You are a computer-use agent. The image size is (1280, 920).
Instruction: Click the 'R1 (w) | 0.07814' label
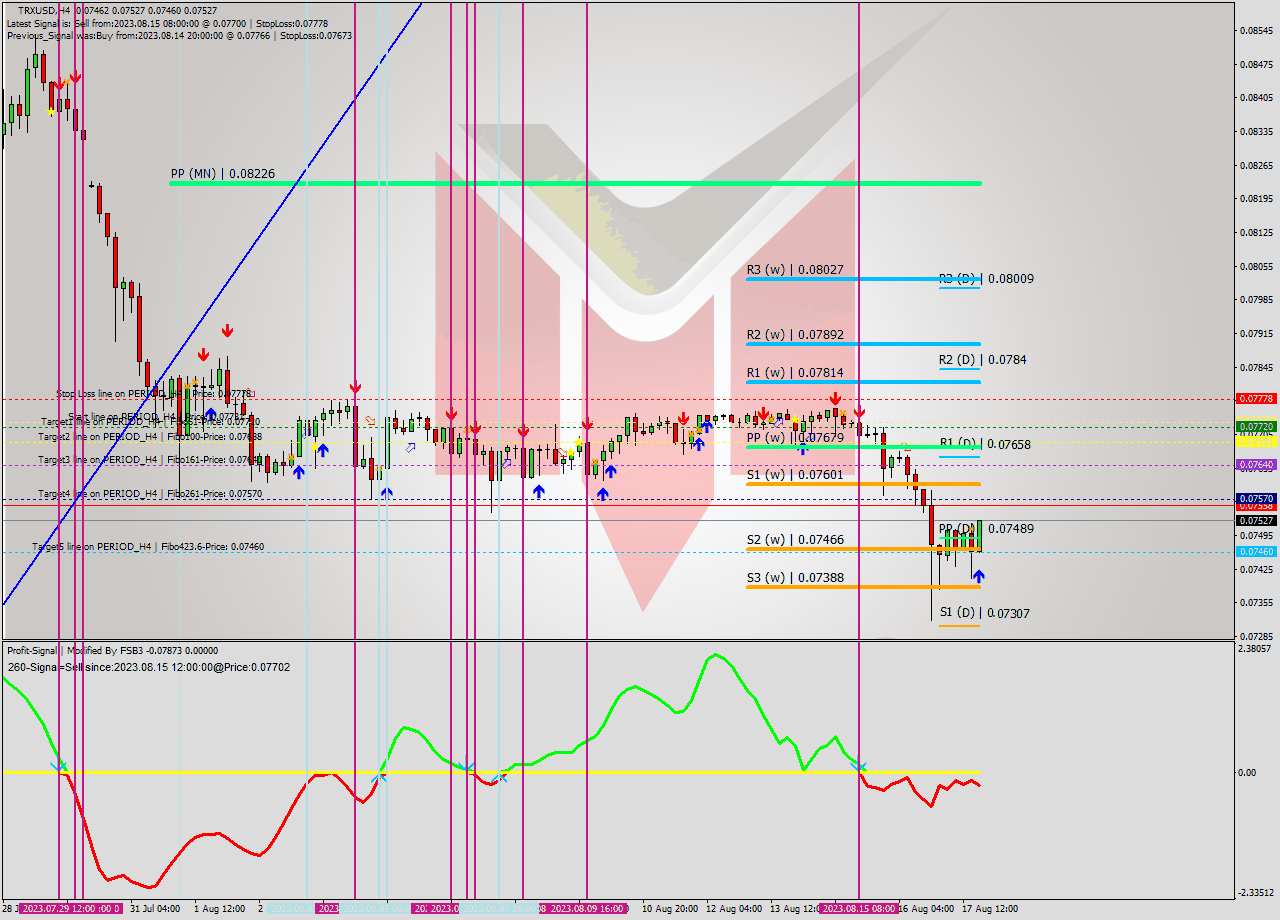[795, 372]
